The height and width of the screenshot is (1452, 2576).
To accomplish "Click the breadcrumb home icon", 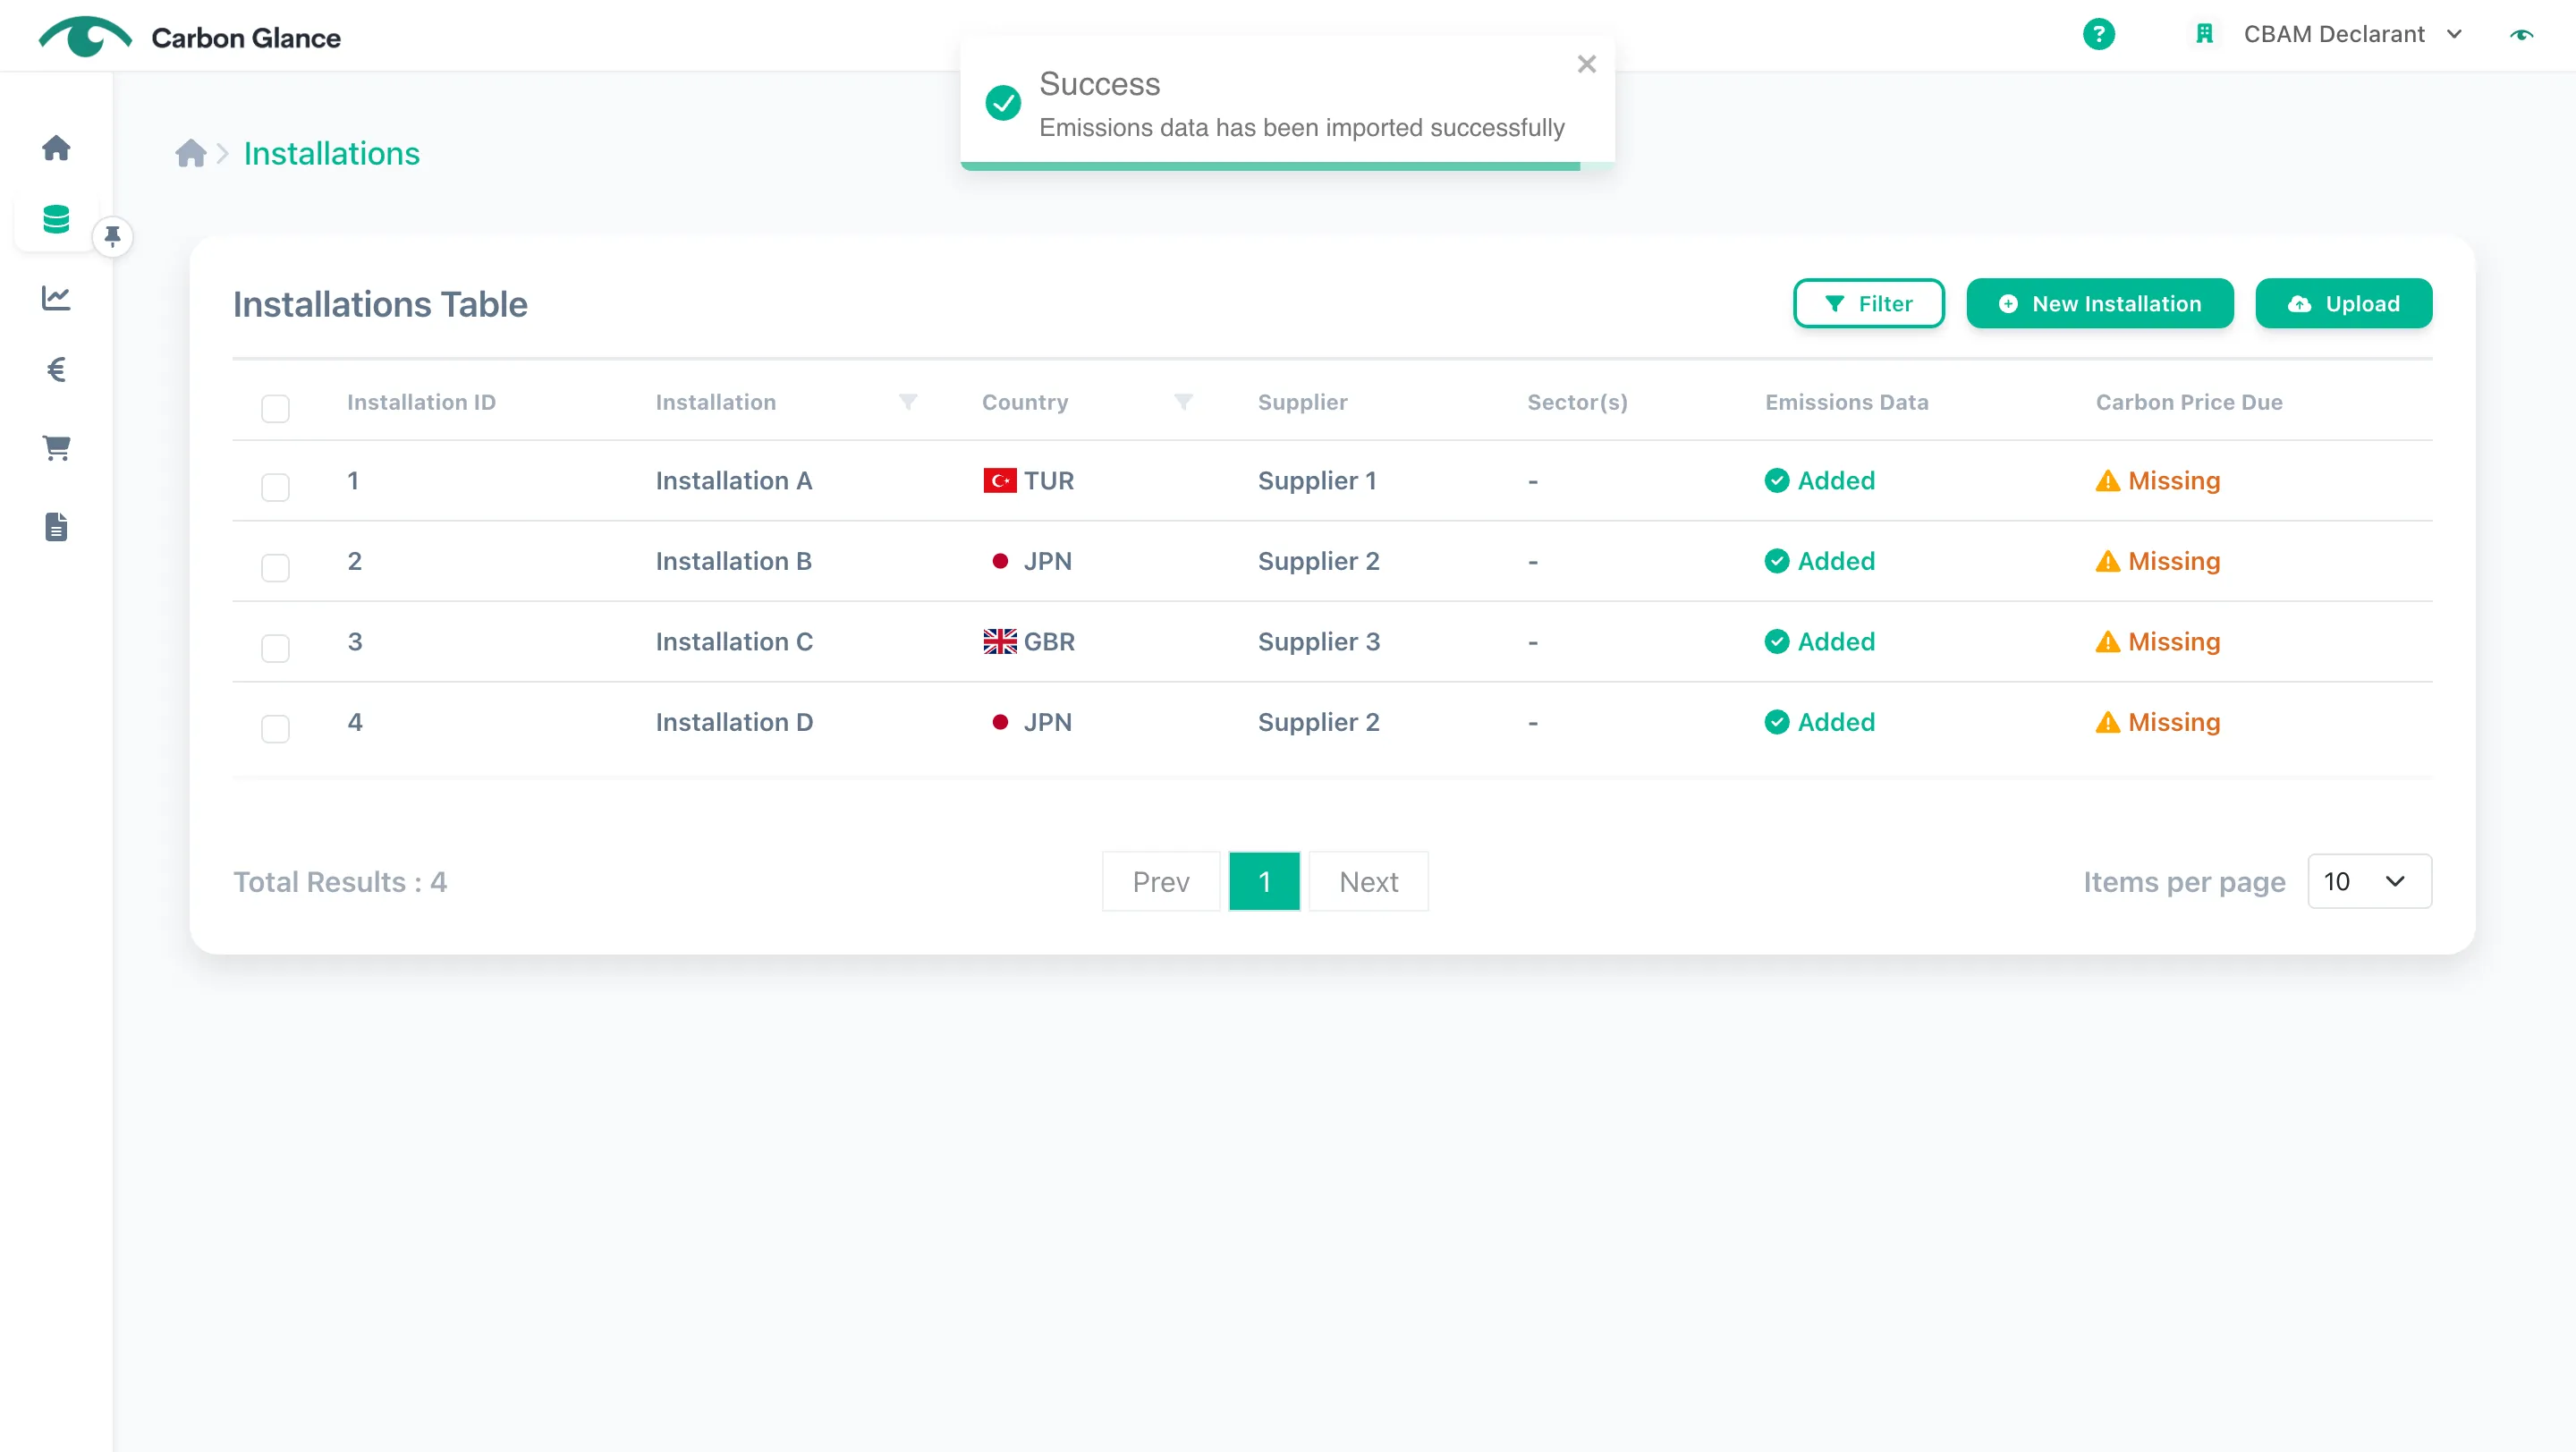I will point(190,153).
